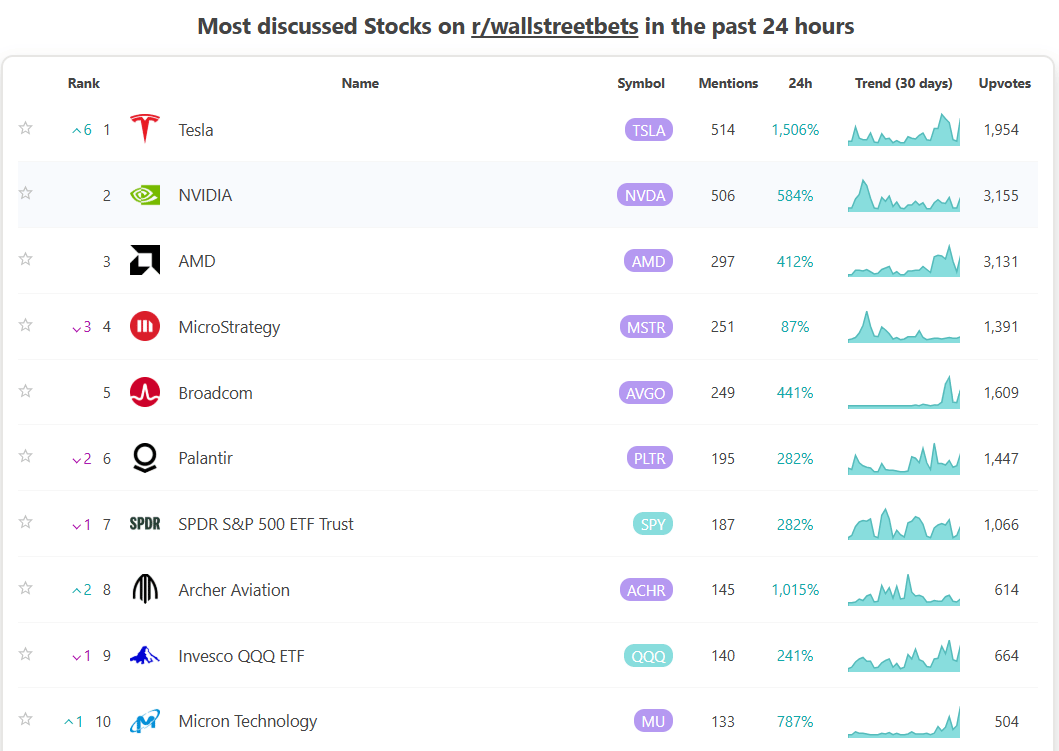Open the Archer Aviation stock page

click(234, 590)
